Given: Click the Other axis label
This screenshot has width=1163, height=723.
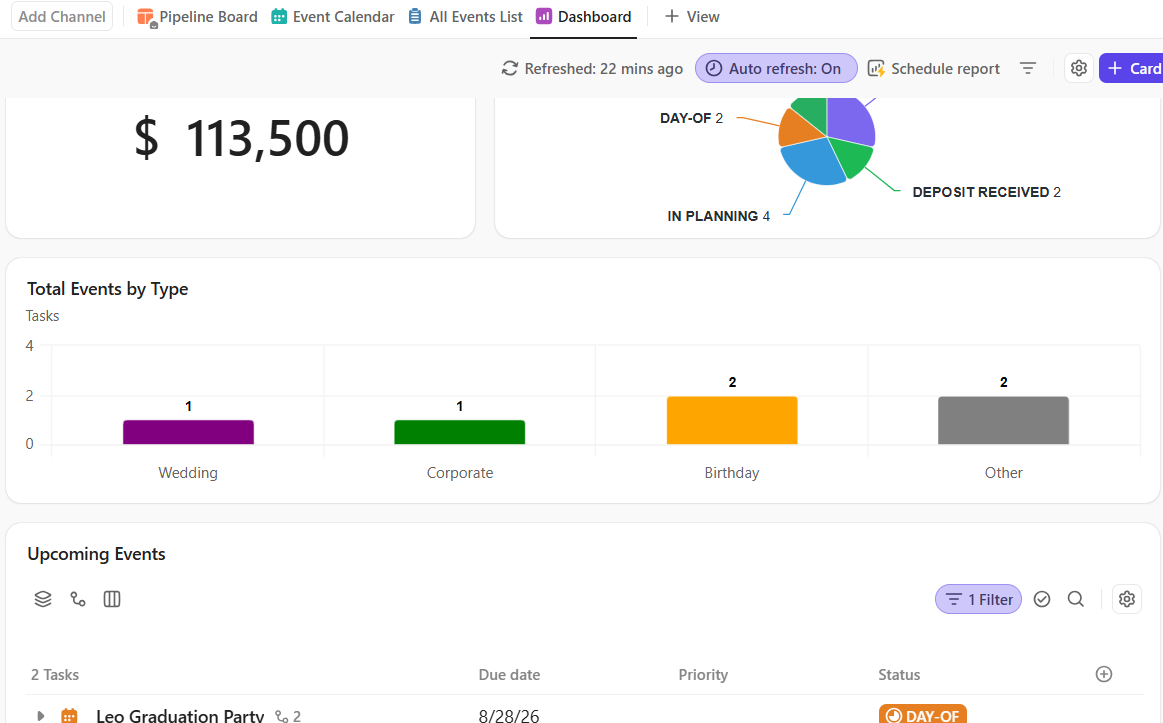Looking at the screenshot, I should coord(1004,472).
